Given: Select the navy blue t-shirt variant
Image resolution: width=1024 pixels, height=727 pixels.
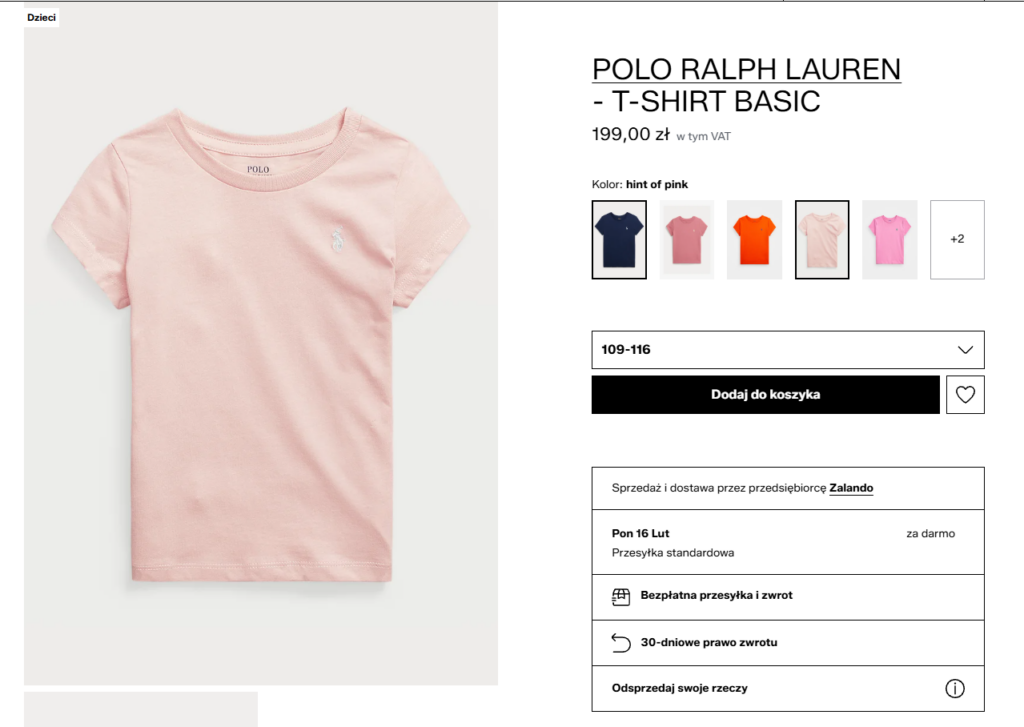Looking at the screenshot, I should point(618,238).
